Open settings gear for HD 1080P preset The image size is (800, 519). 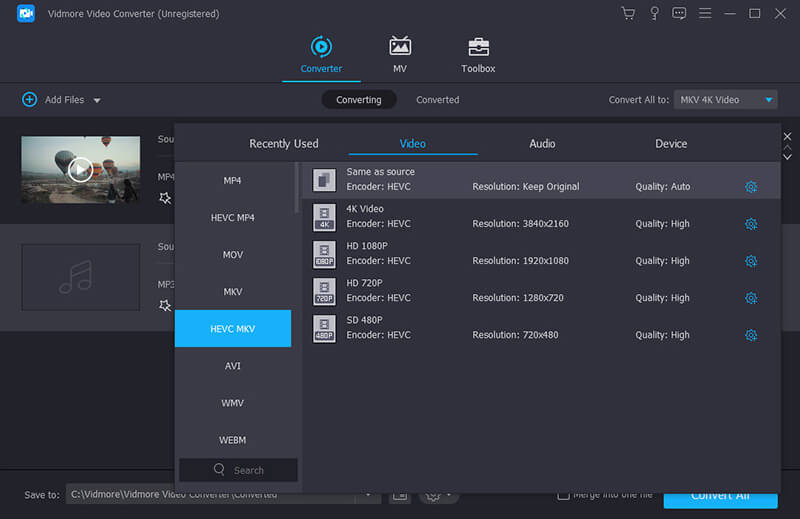pyautogui.click(x=751, y=261)
